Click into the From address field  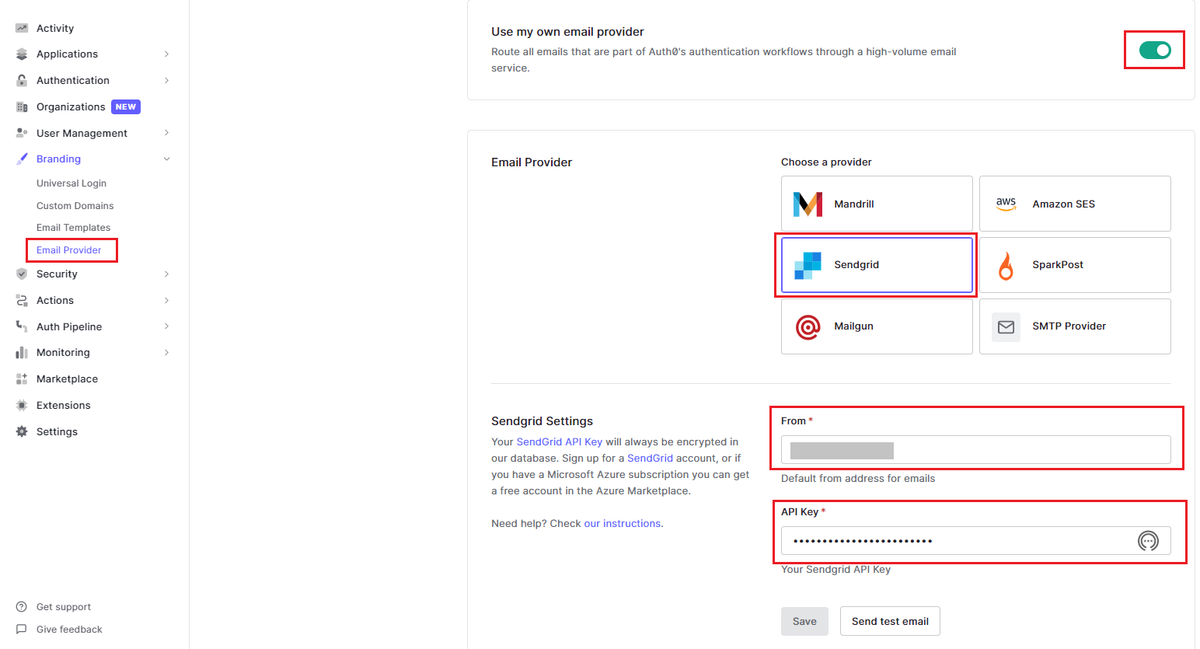976,450
